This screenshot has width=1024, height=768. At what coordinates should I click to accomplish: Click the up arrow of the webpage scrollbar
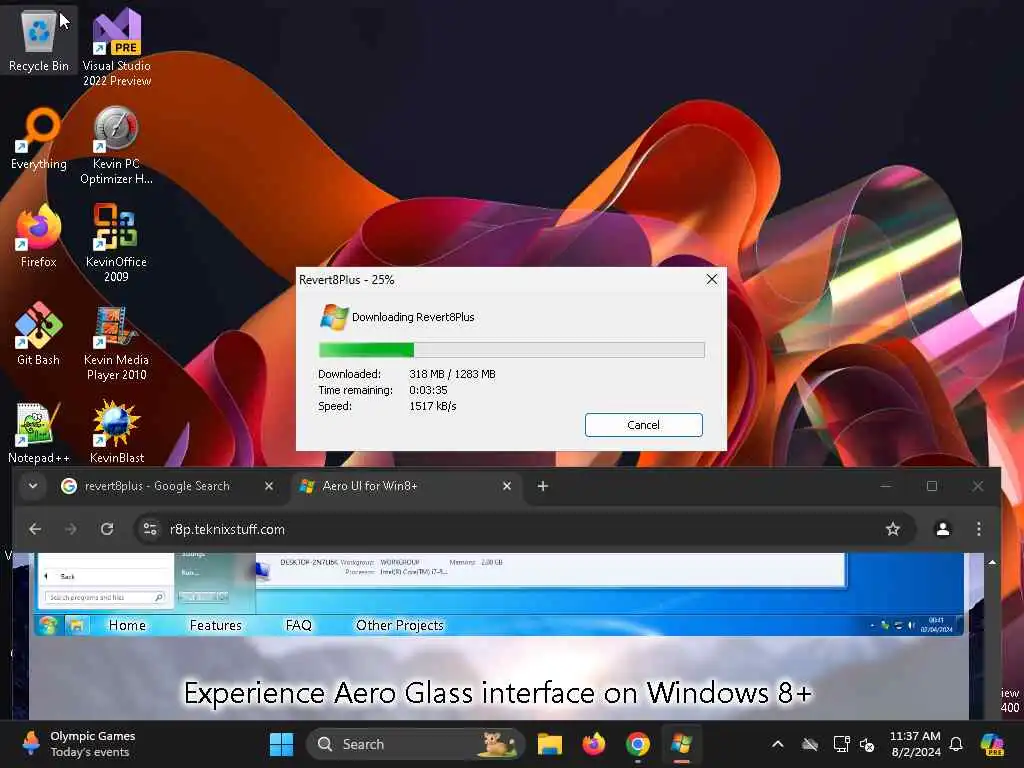pos(992,562)
